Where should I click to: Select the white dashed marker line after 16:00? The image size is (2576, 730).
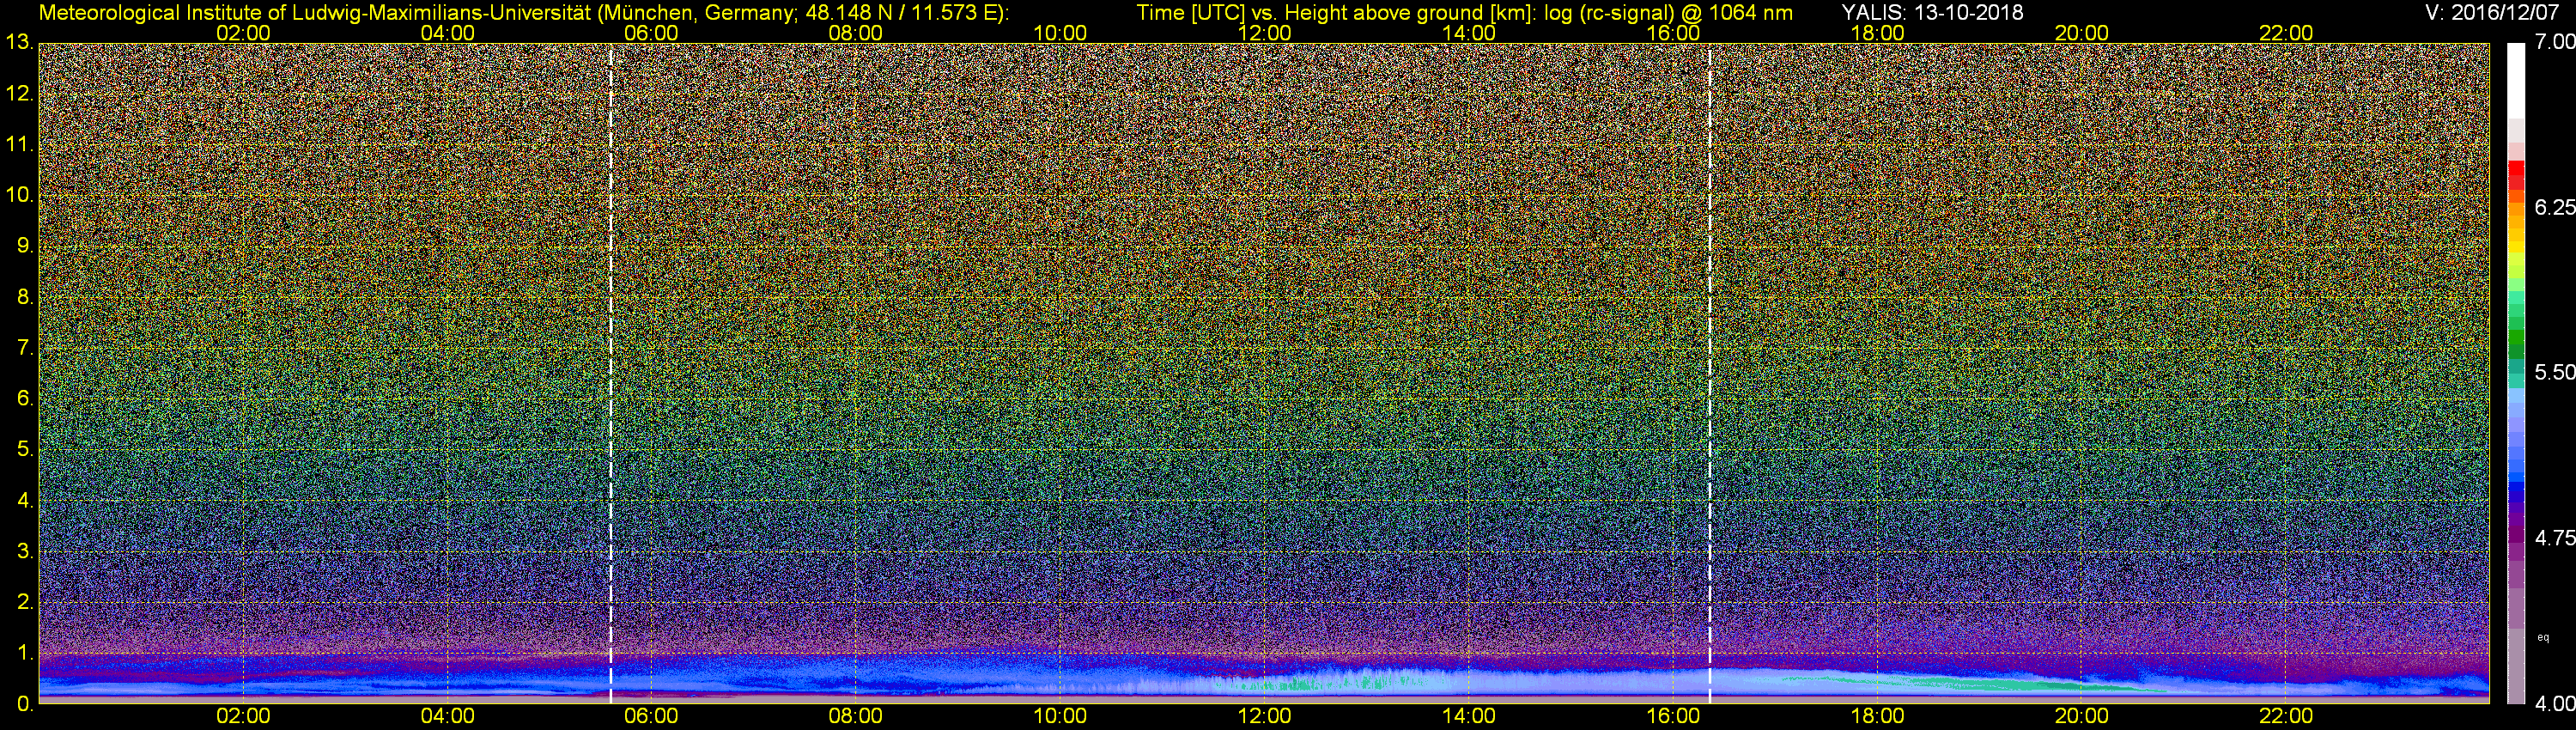pos(1710,372)
